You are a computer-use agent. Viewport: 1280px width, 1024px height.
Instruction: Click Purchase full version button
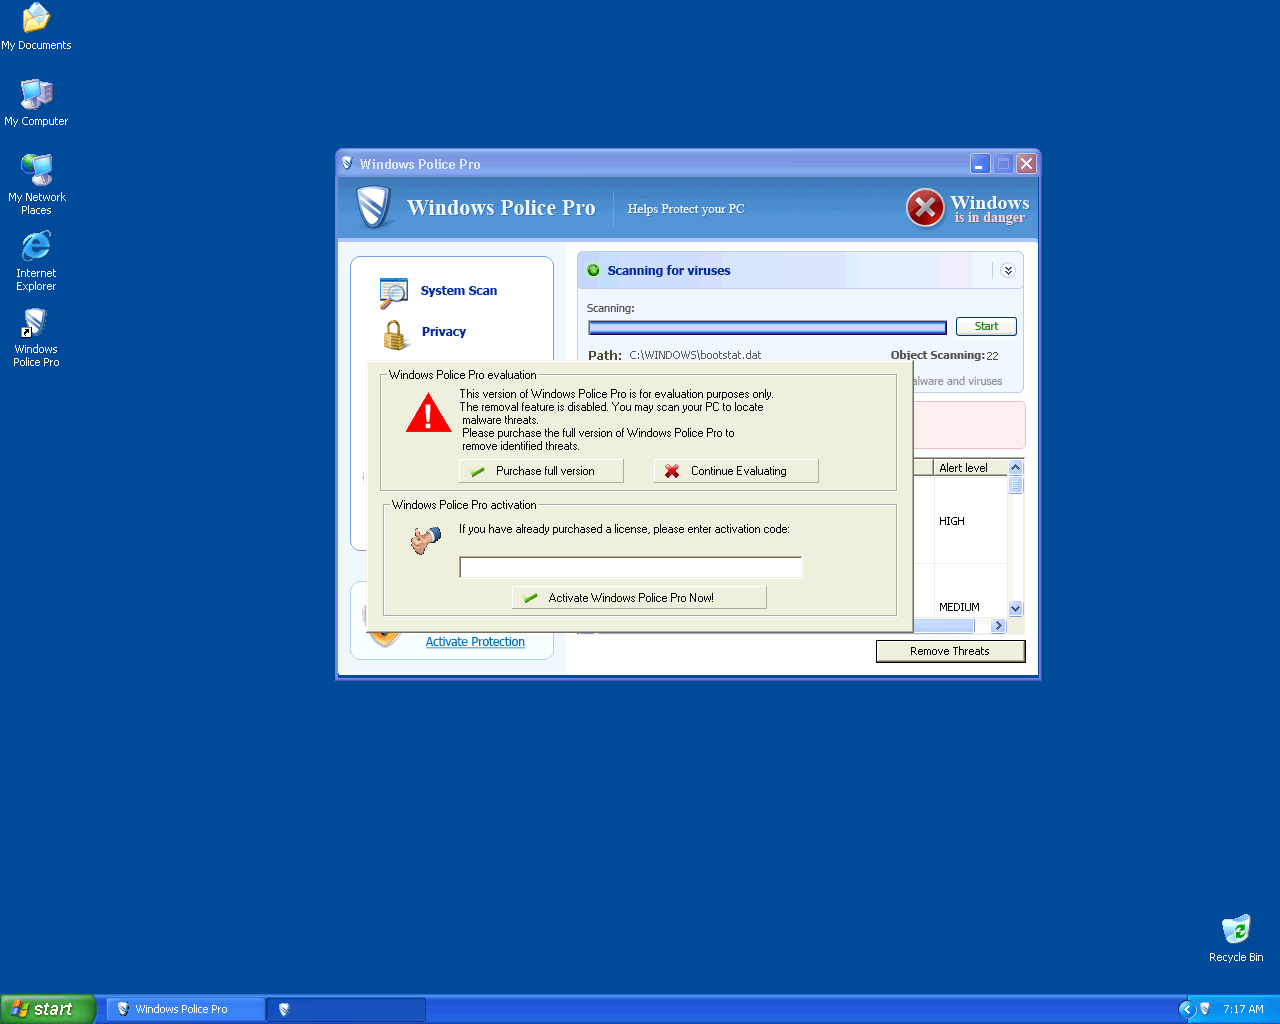[541, 471]
